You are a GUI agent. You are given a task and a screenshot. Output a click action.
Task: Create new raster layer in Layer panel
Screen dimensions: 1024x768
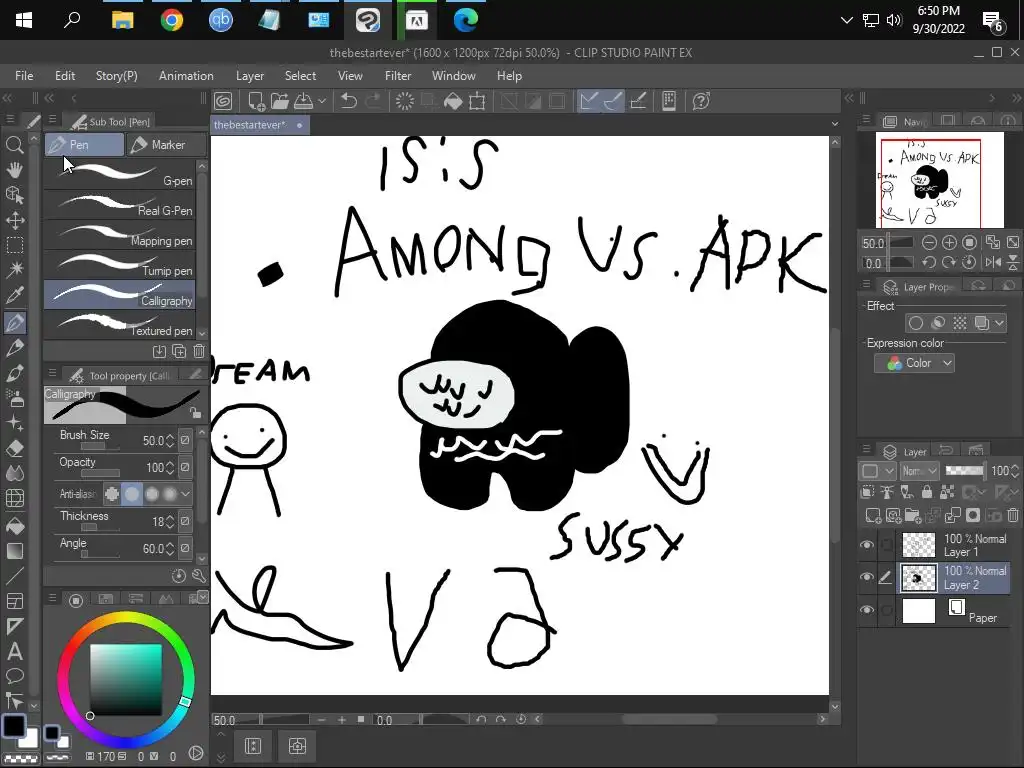pos(873,516)
